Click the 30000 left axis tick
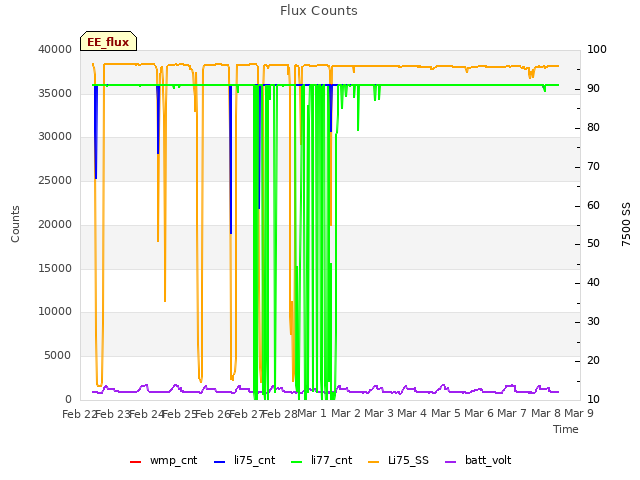 pyautogui.click(x=55, y=137)
